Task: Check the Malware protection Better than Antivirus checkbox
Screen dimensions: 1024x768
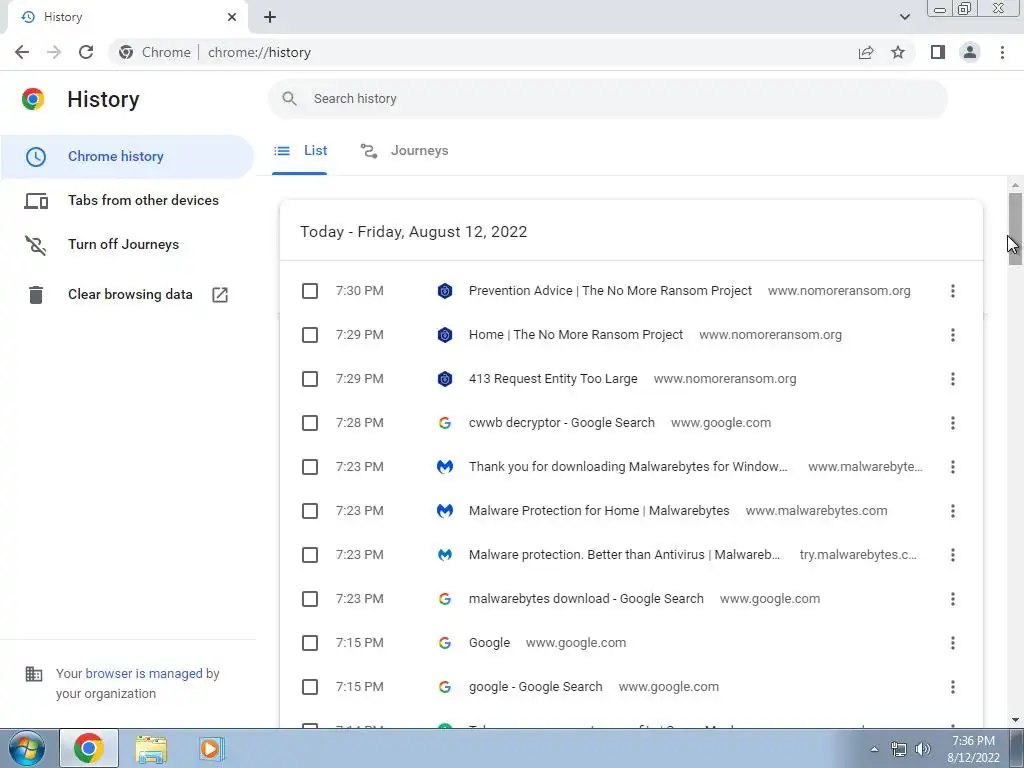Action: [310, 555]
